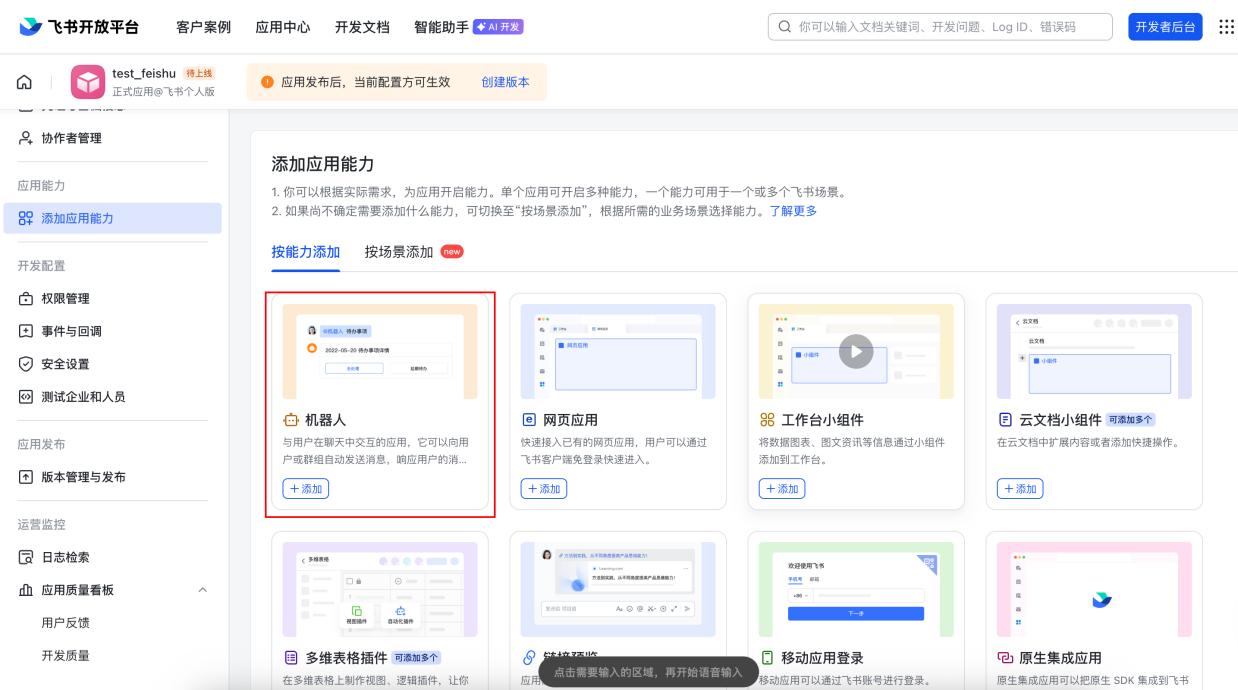Open 开发文档 in the top navigation
Image resolution: width=1238 pixels, height=690 pixels.
pyautogui.click(x=362, y=28)
